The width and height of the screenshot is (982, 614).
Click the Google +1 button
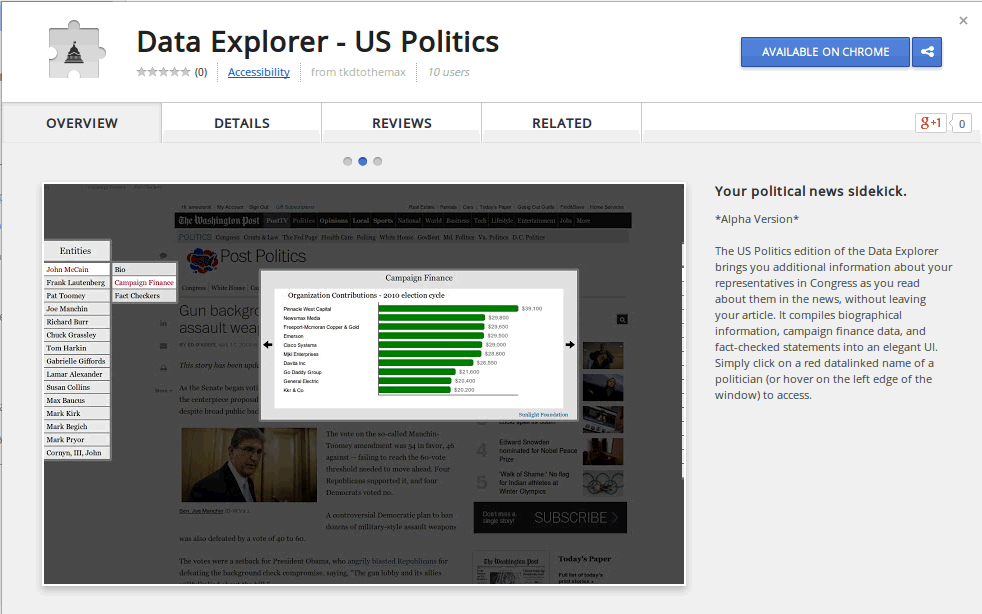coord(931,123)
